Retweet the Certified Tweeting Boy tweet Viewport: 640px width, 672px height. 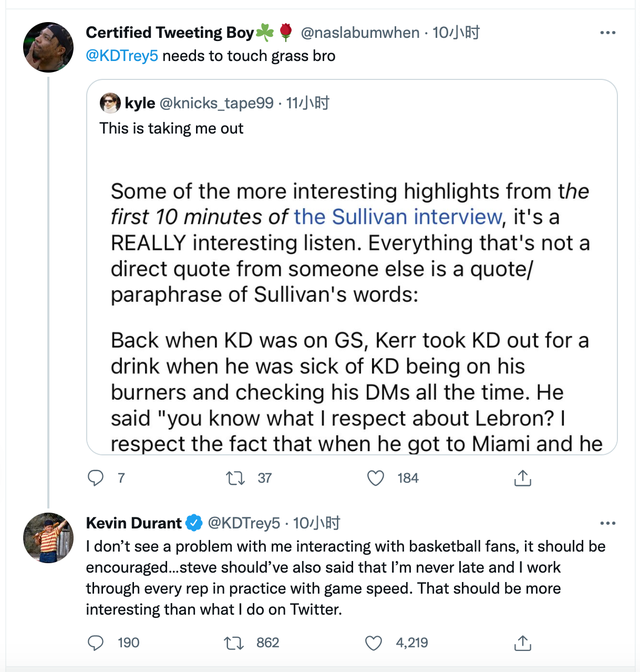pos(237,478)
